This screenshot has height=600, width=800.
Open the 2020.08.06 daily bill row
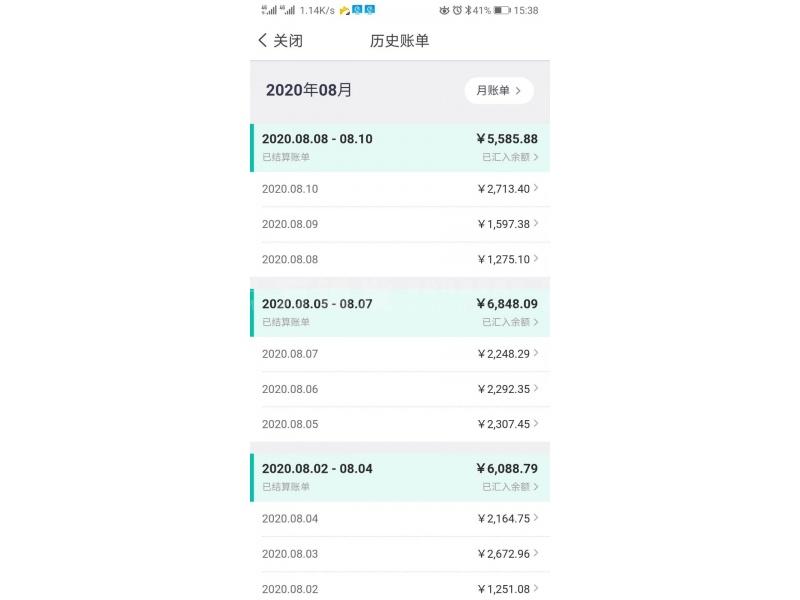pos(400,389)
